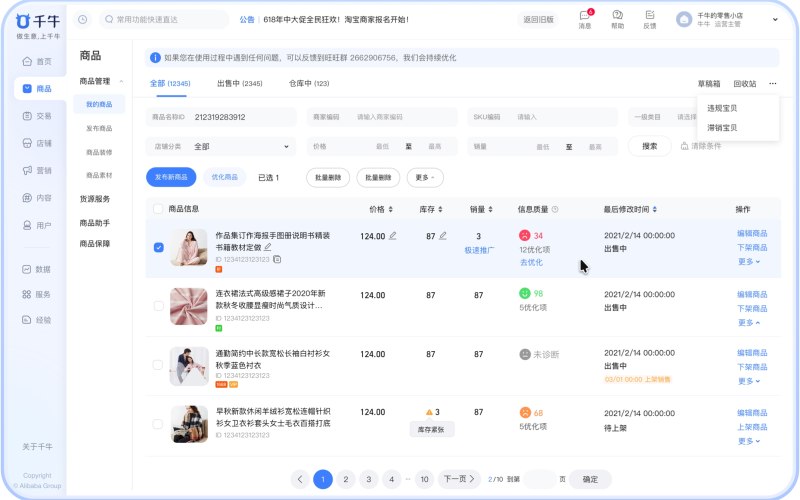
Task: Click the three-dots more icon near 回收站
Action: click(x=772, y=84)
